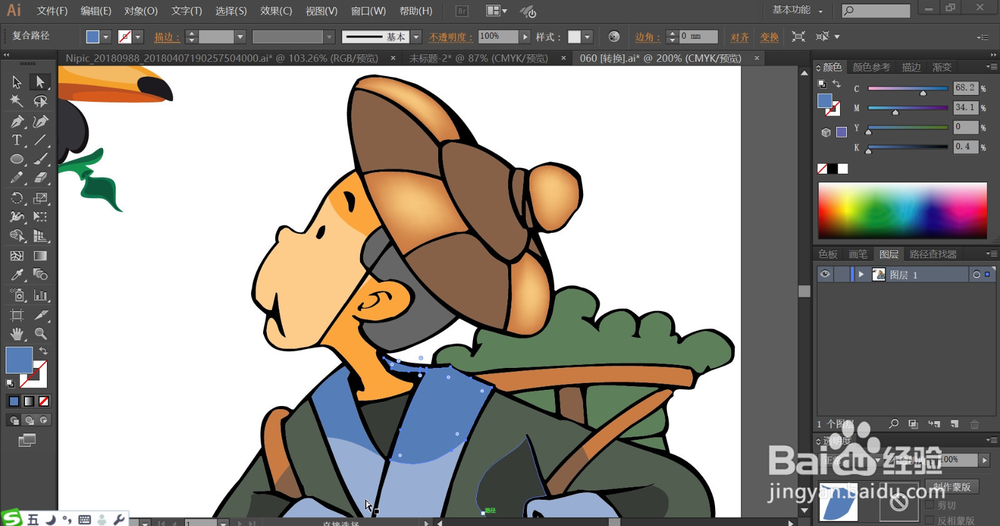Open the 效果(C) menu

coord(276,11)
